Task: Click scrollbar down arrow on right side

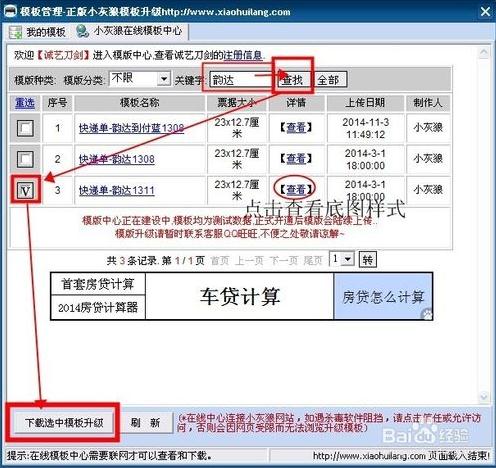Action: pos(484,396)
